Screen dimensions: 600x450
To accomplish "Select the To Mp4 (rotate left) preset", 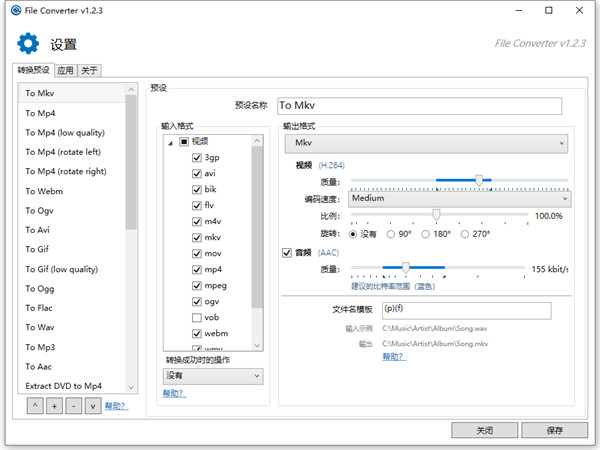I will tap(72, 152).
